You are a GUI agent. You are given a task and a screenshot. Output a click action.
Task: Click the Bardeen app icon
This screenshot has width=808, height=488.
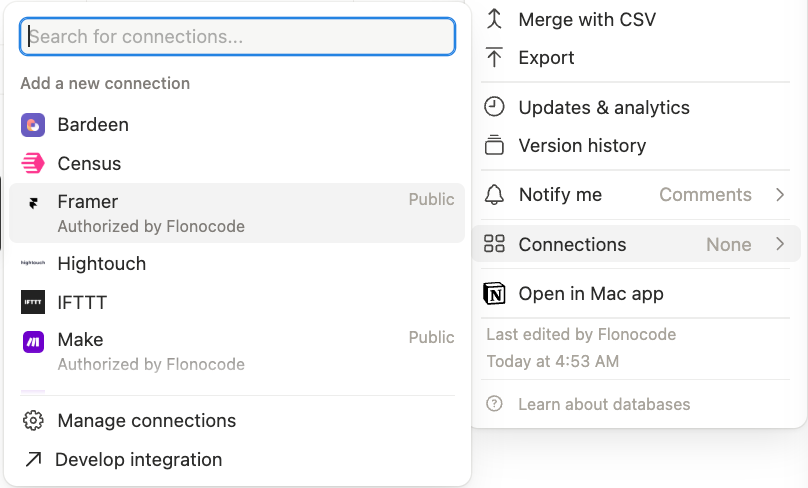pyautogui.click(x=33, y=125)
